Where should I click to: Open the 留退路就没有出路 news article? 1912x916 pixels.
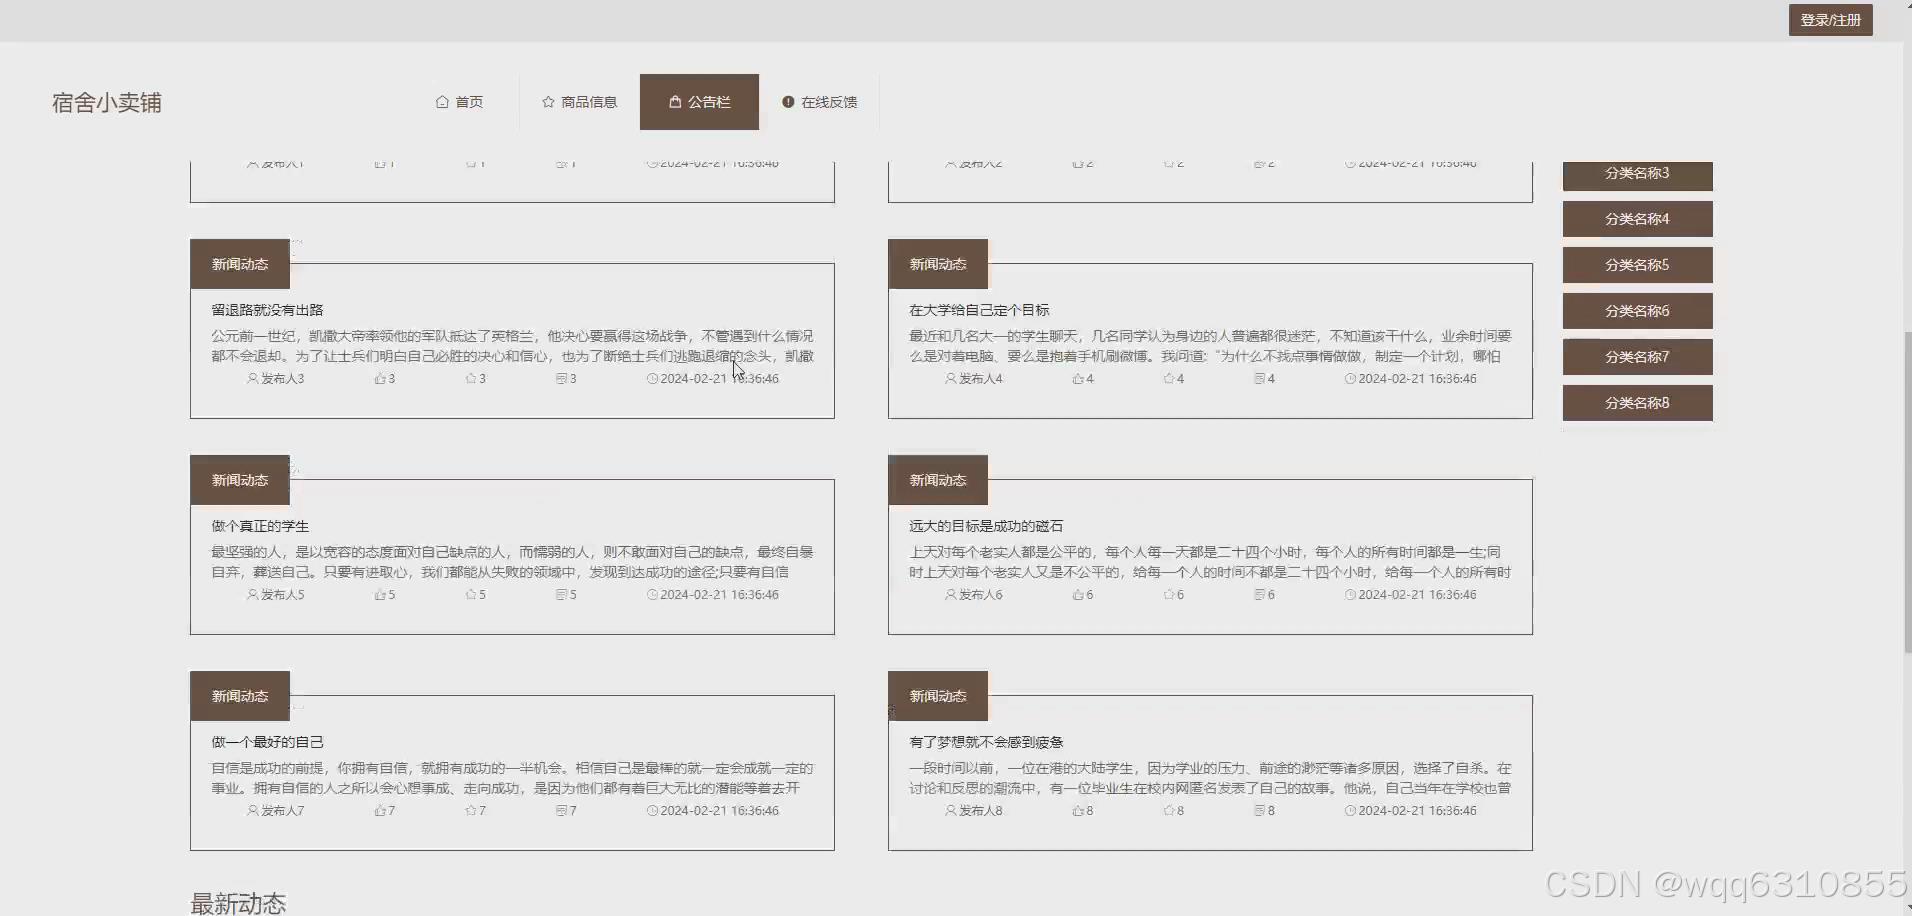266,309
